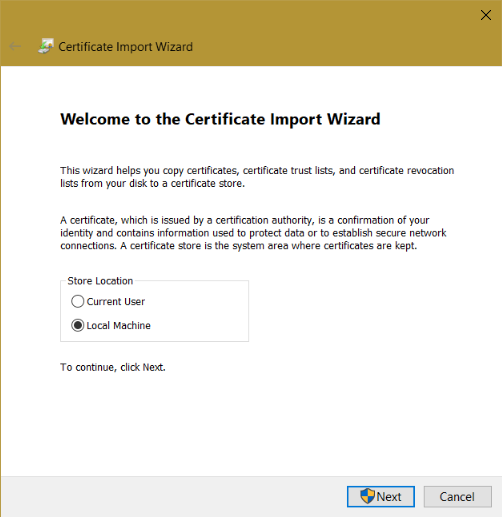Click the paragraph starting A certificate, which is issued

click(x=253, y=233)
